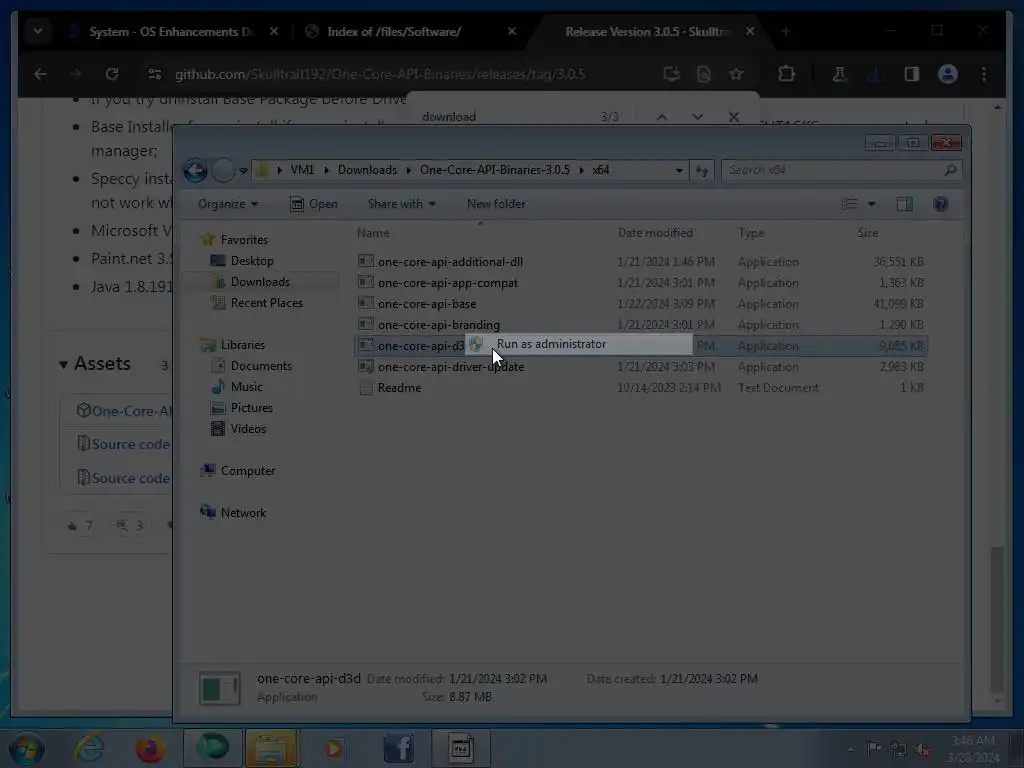Open browser three-dot menu
The image size is (1024, 768).
[984, 74]
